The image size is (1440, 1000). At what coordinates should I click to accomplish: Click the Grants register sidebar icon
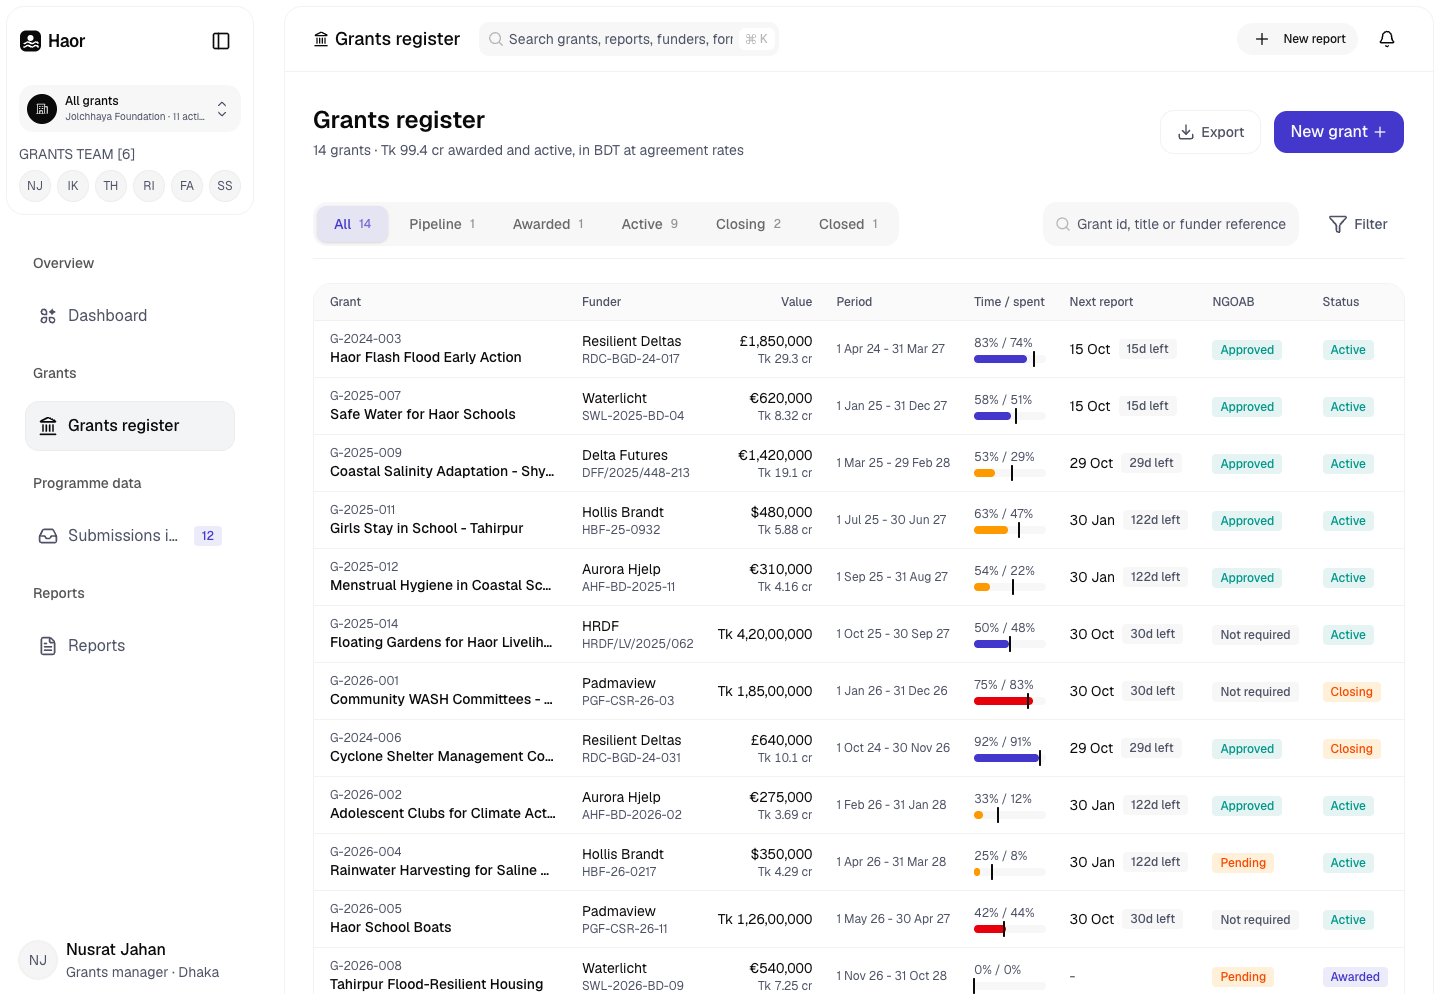(48, 426)
